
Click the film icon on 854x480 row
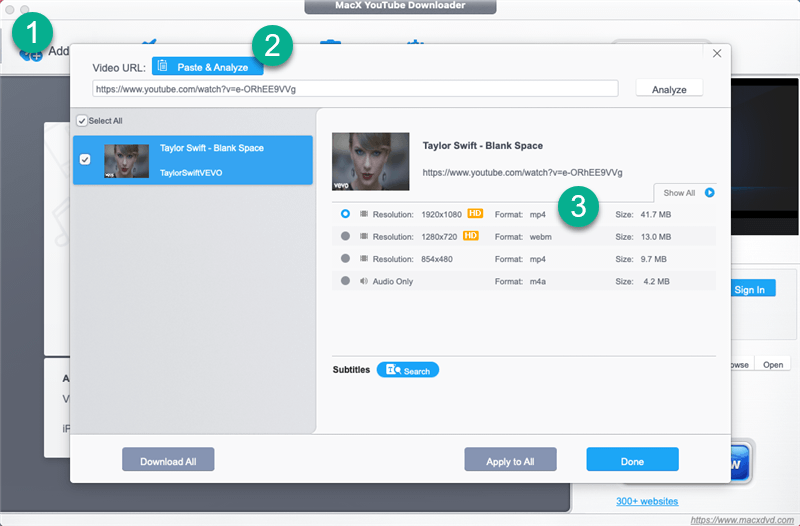point(364,259)
